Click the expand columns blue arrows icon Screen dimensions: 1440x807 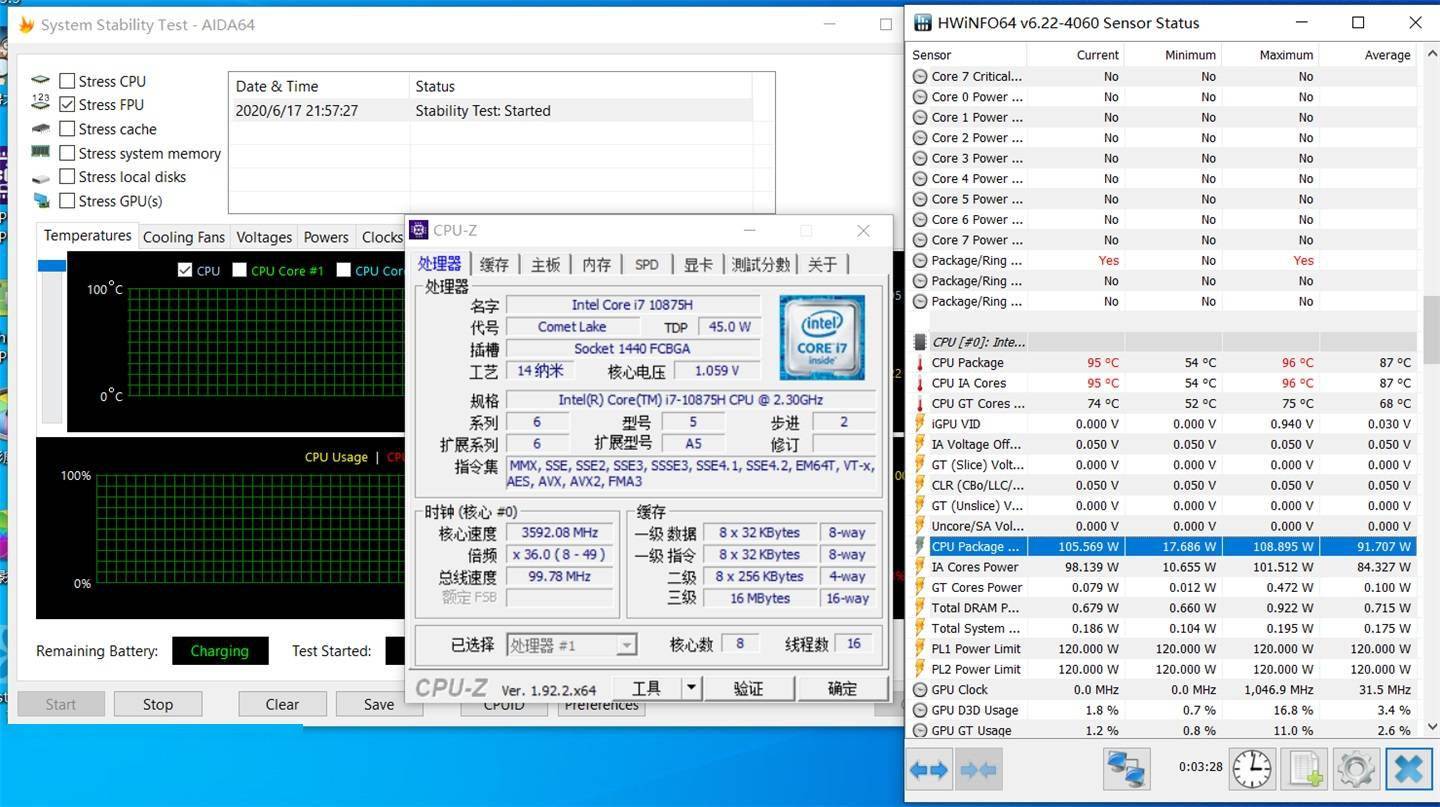tap(929, 769)
